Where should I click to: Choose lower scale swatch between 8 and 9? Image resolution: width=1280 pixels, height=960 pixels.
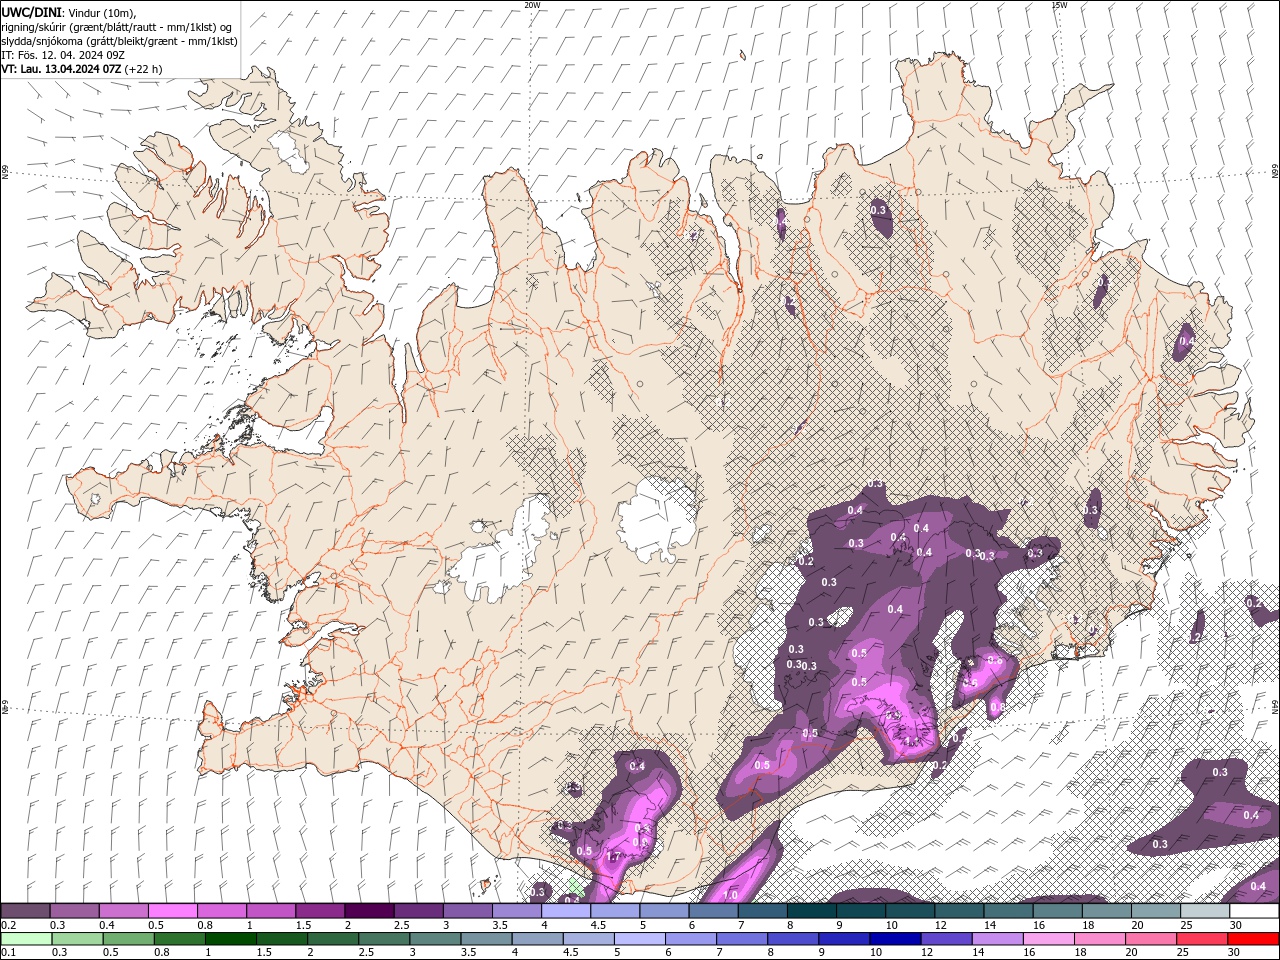[793, 939]
